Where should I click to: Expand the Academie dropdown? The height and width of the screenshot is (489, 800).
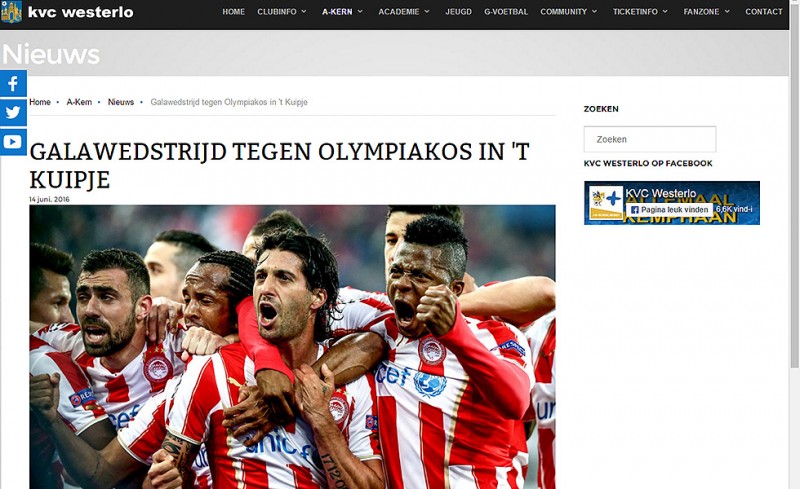404,12
